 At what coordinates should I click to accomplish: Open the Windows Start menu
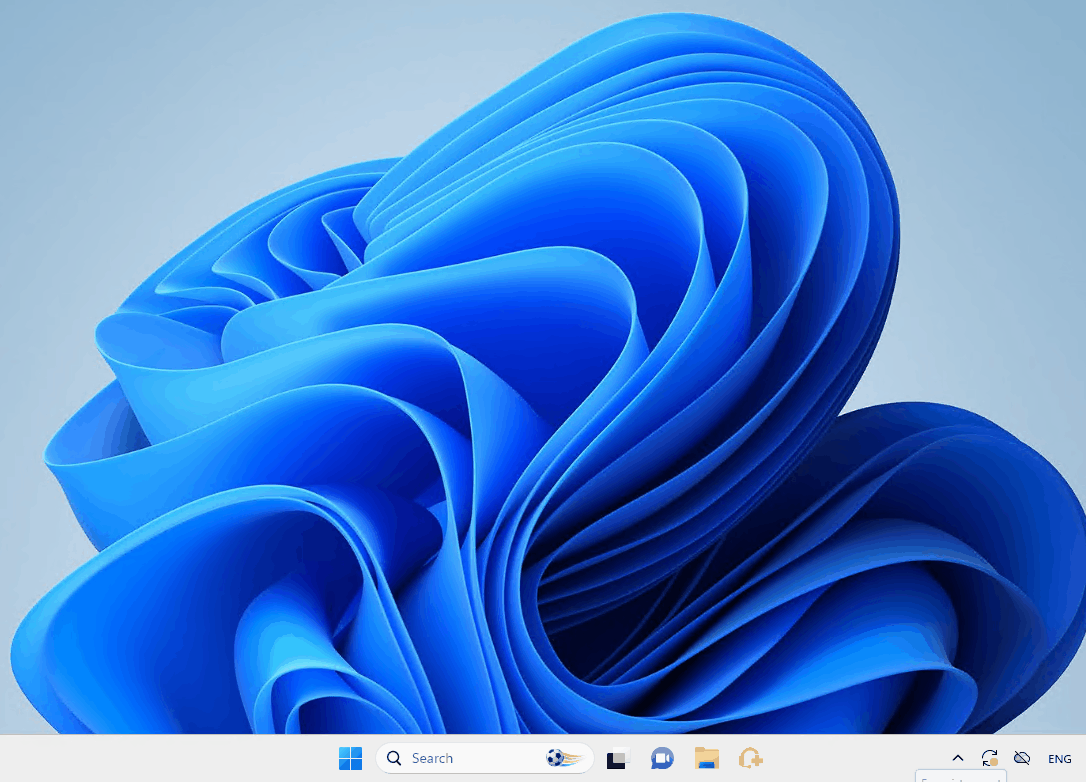[x=350, y=758]
